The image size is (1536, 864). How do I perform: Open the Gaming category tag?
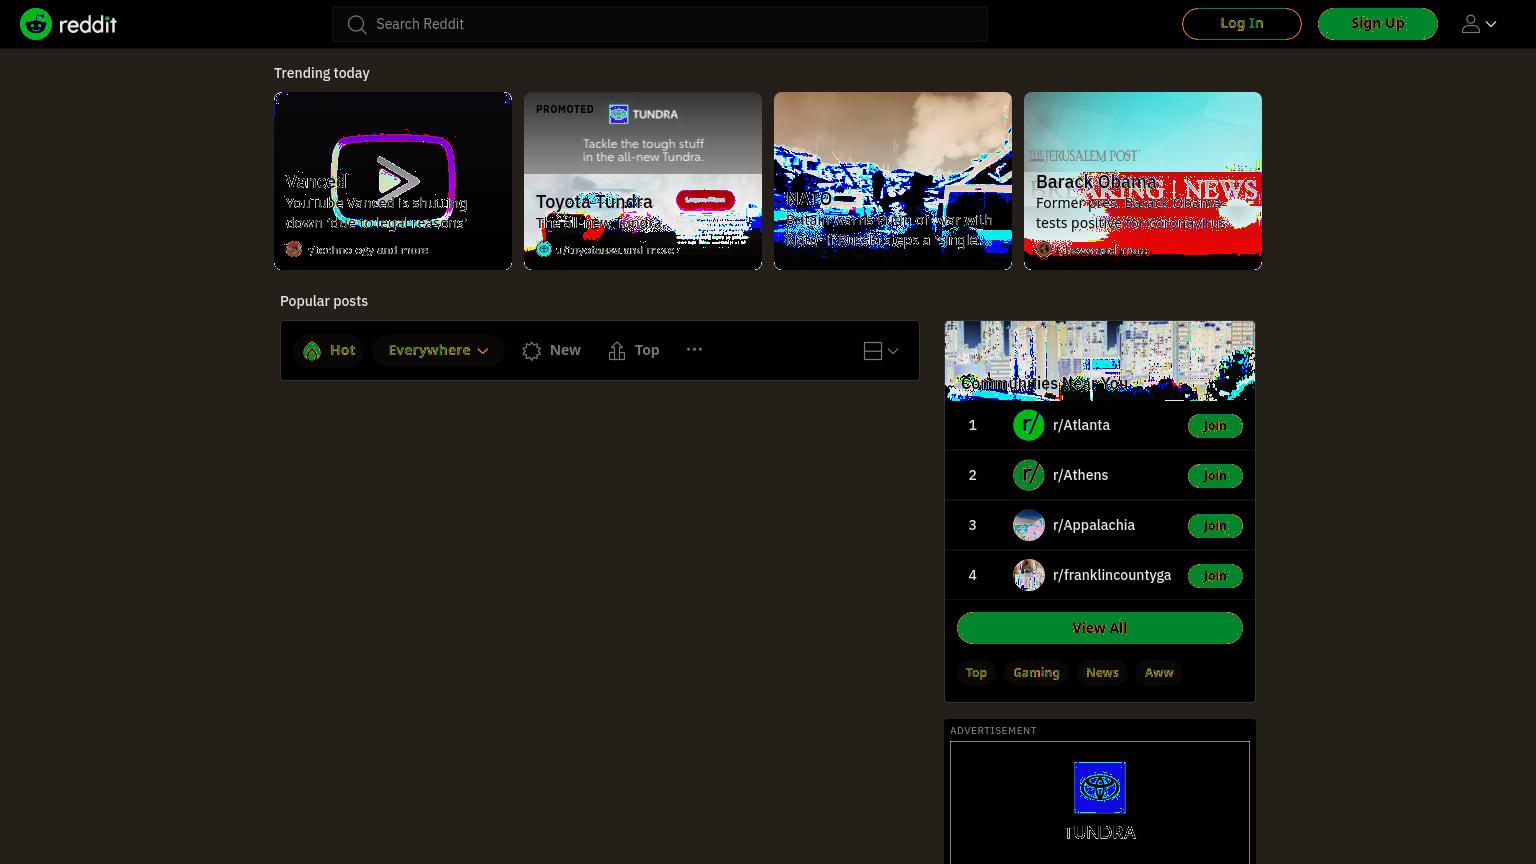[x=1036, y=673]
